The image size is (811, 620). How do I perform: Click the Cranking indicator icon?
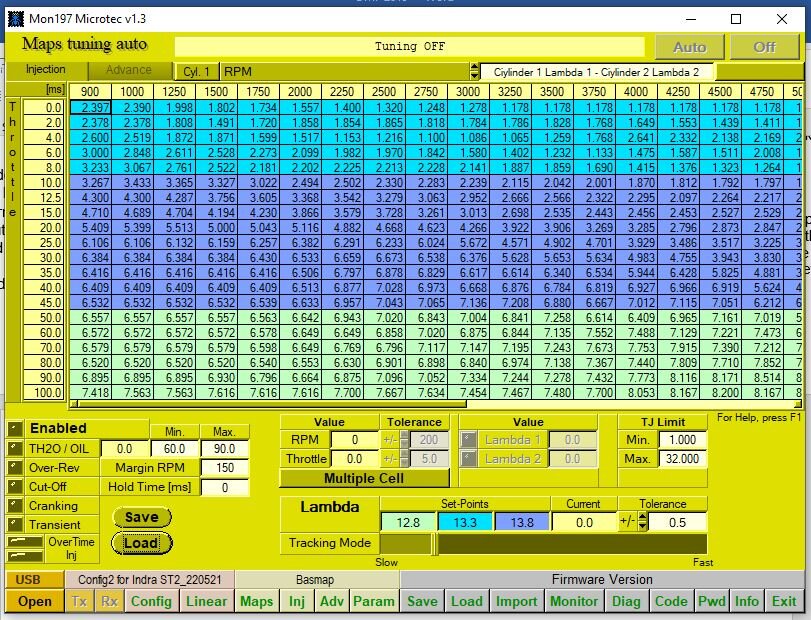[x=14, y=505]
